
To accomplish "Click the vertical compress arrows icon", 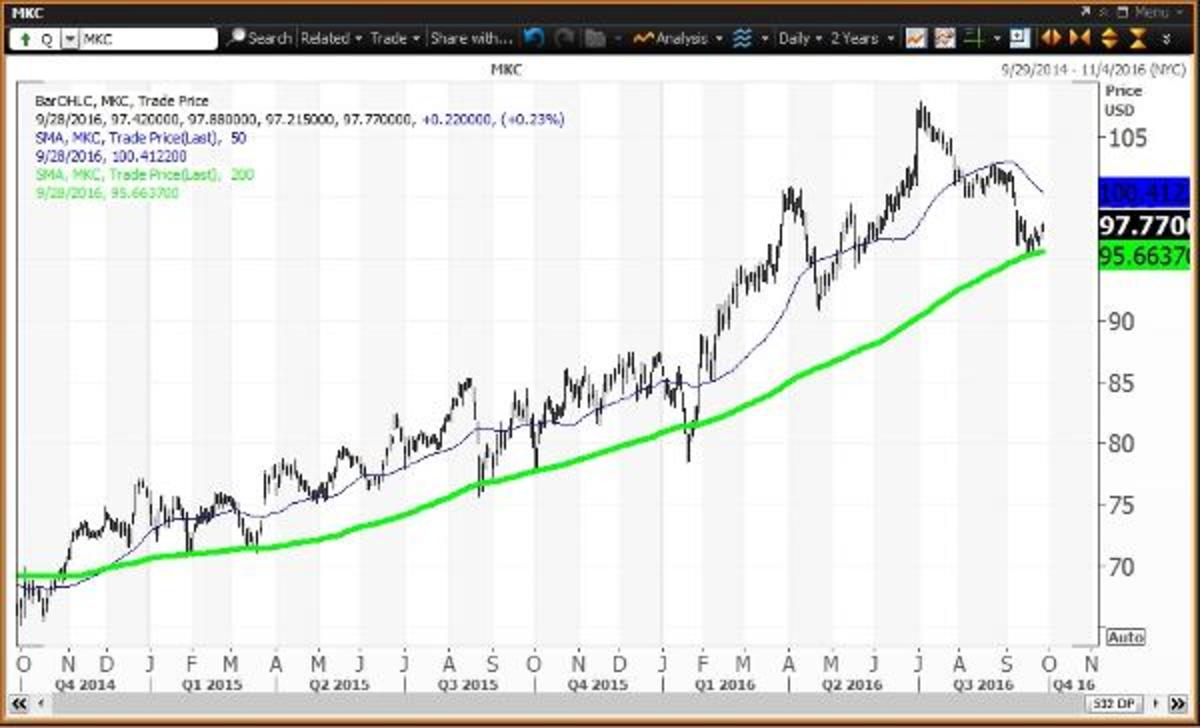I will [x=1138, y=39].
